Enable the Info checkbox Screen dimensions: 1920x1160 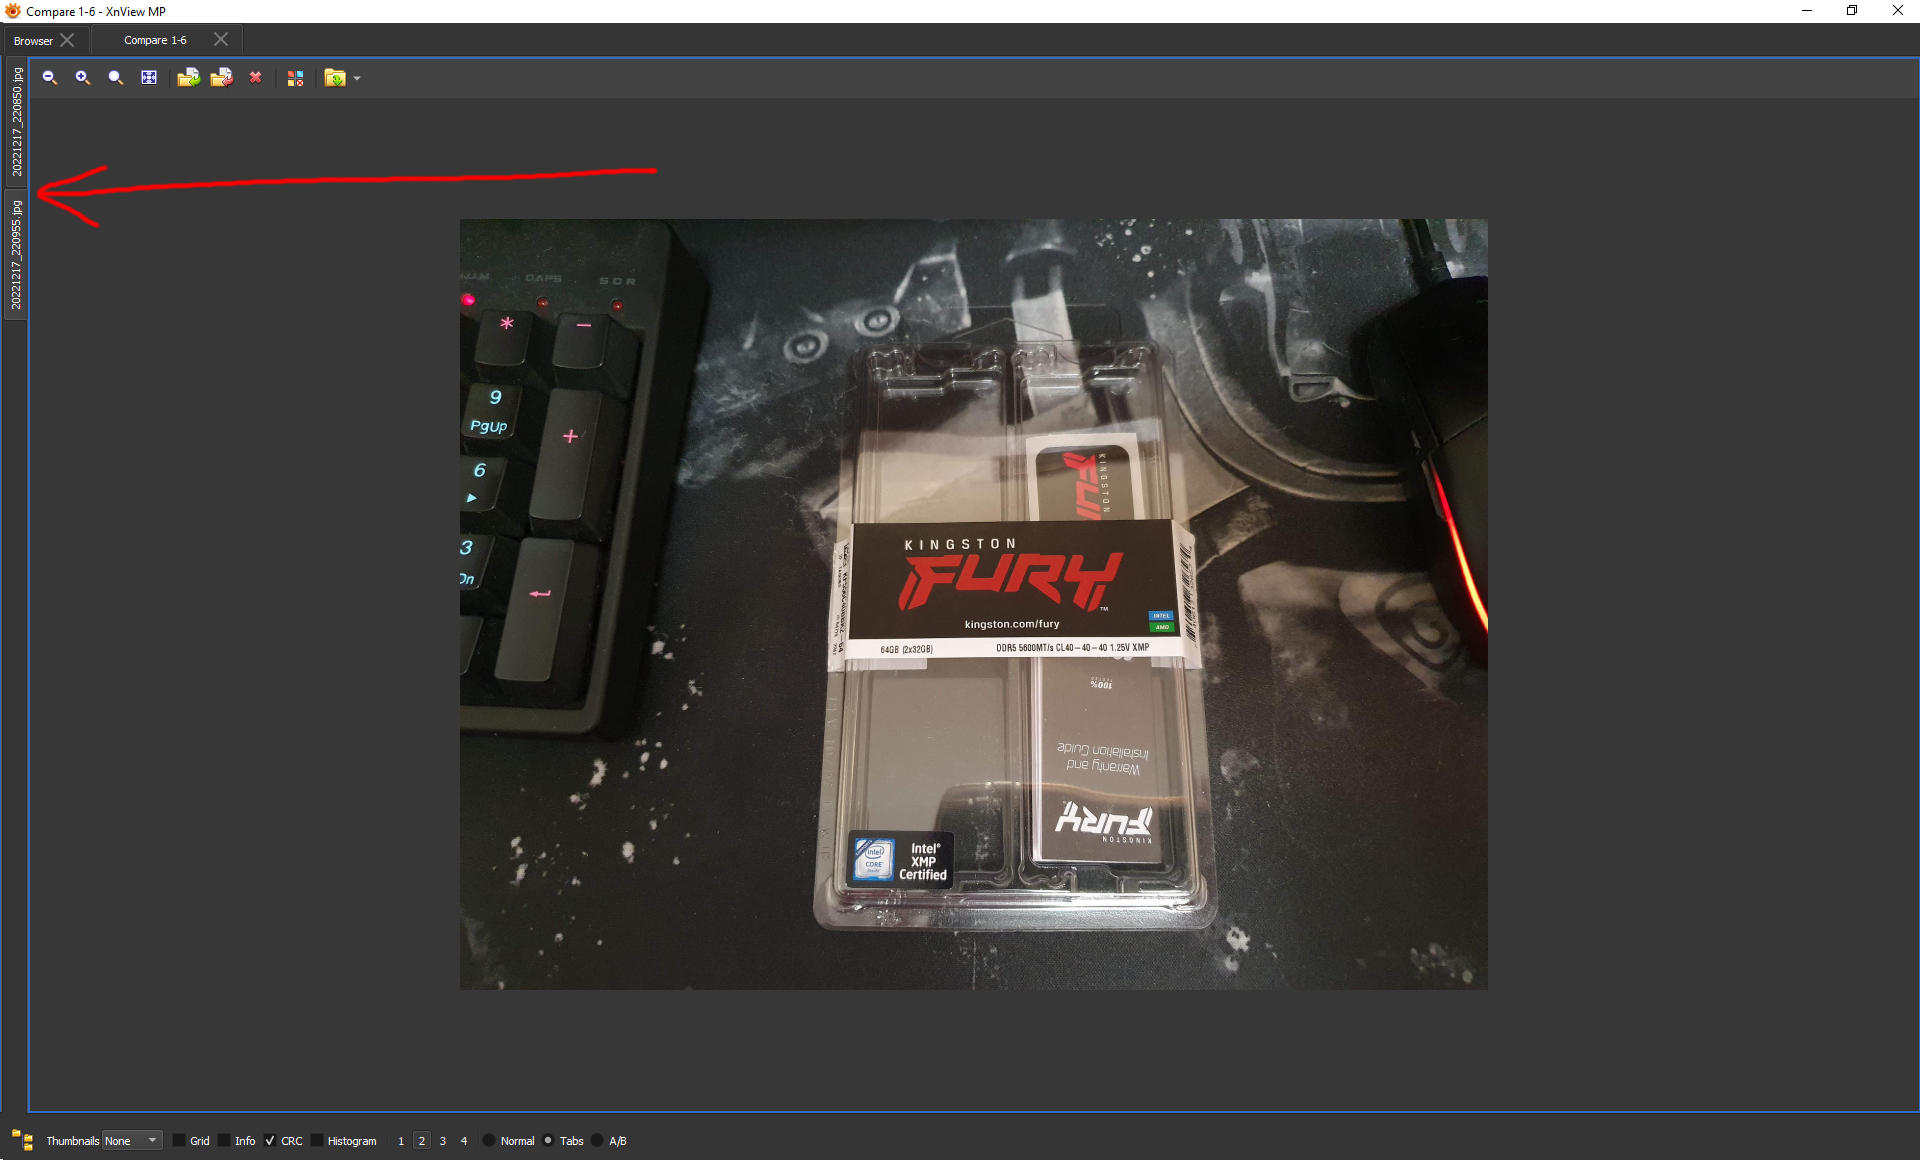coord(224,1141)
